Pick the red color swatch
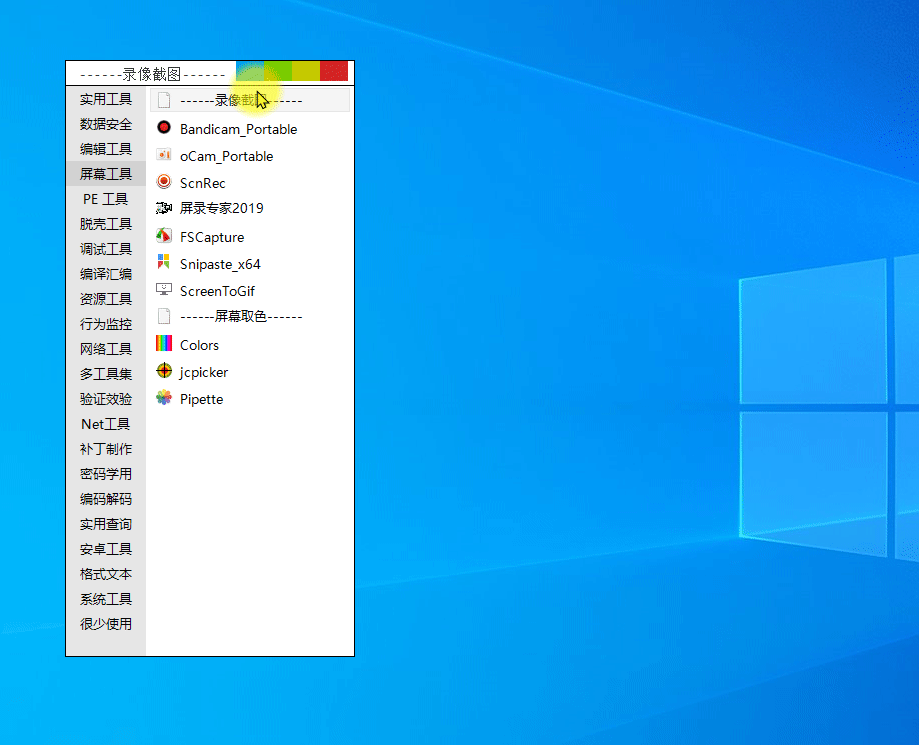919x745 pixels. [x=334, y=72]
